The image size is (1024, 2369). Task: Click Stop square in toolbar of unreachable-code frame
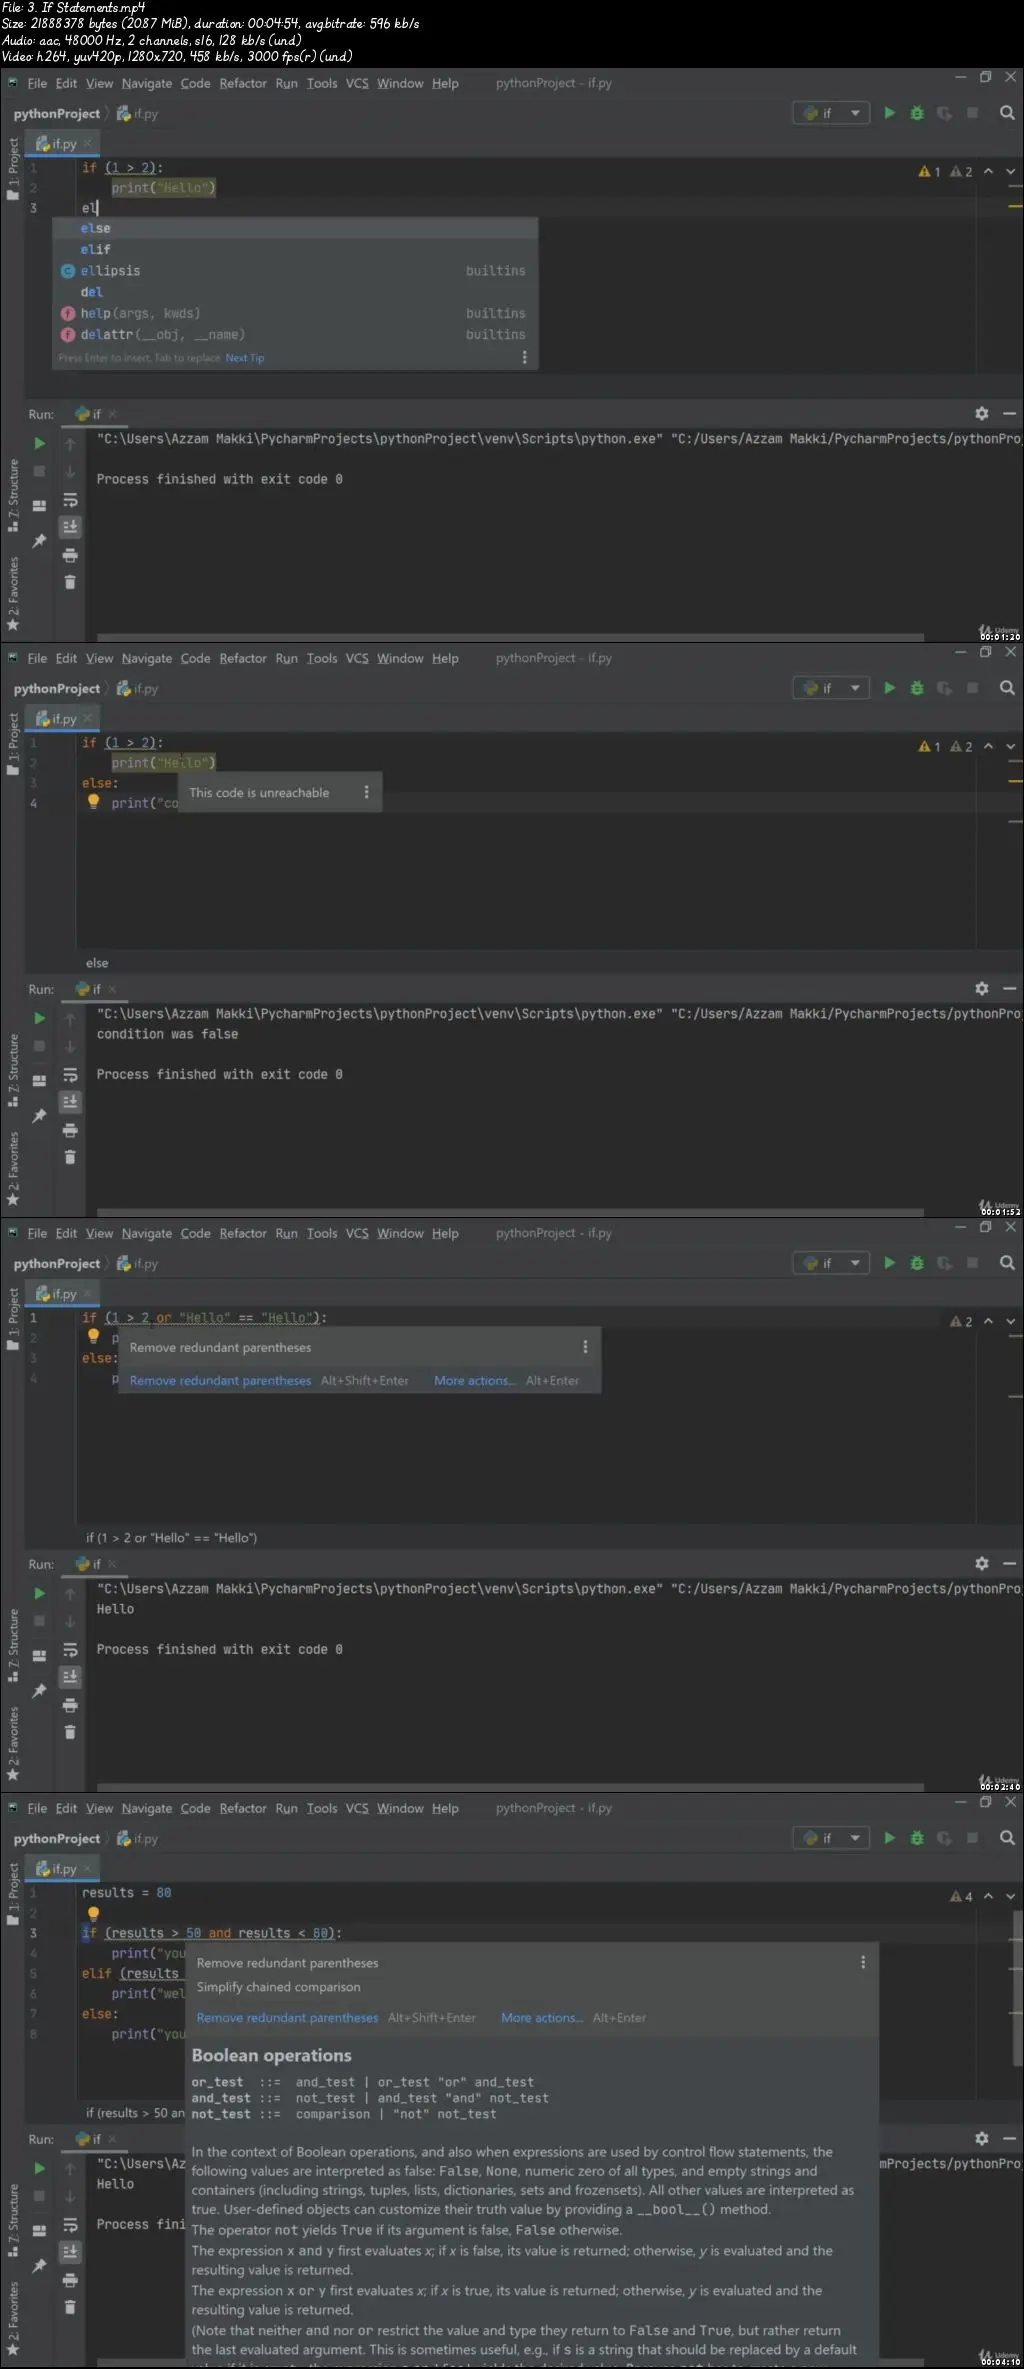pyautogui.click(x=972, y=689)
